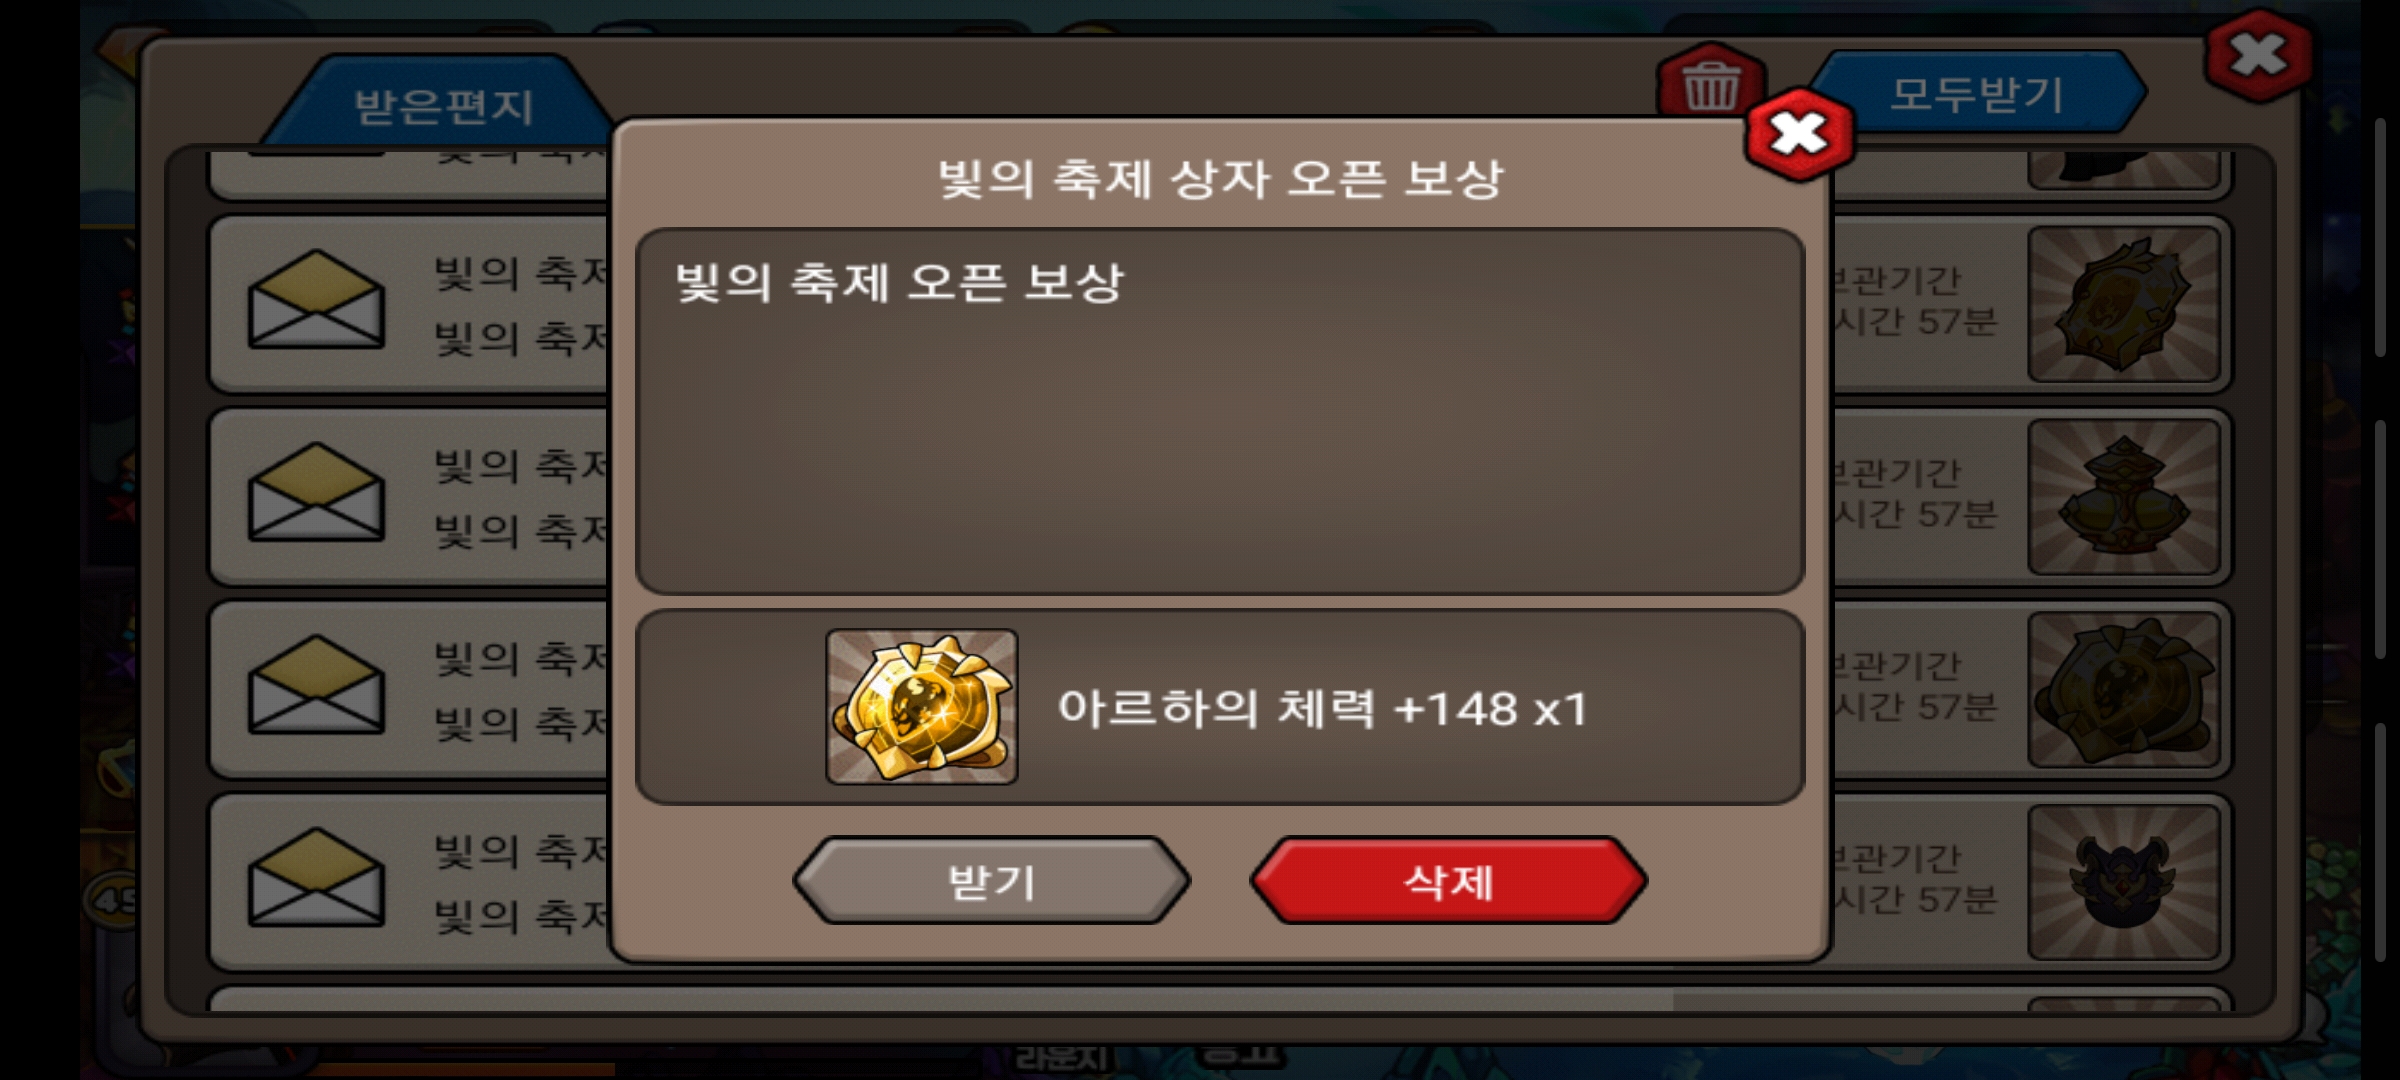Open the second envelope mail icon
Viewport: 2400px width, 1080px height.
[316, 493]
